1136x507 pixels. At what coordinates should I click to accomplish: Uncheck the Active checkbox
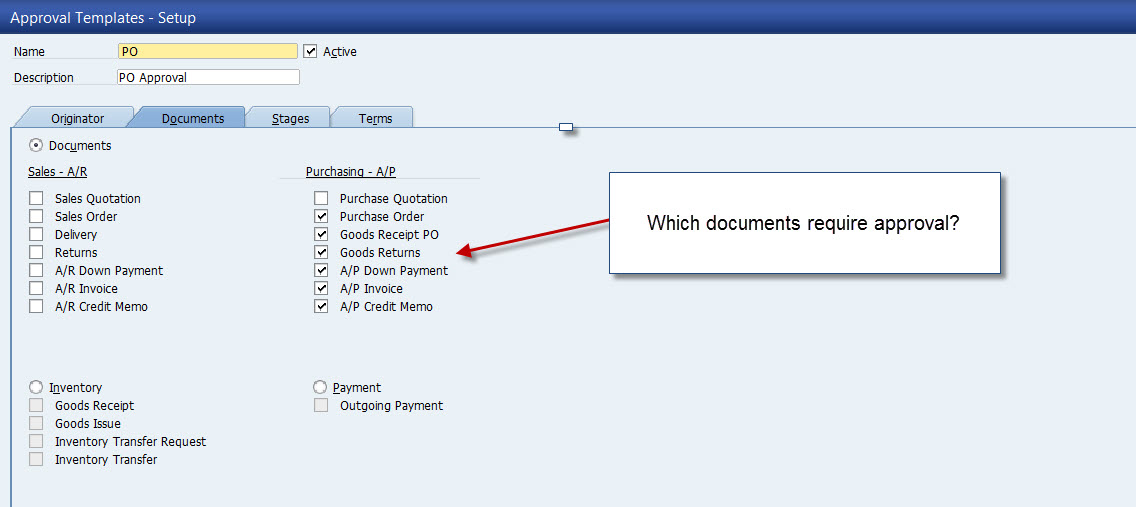(x=310, y=51)
